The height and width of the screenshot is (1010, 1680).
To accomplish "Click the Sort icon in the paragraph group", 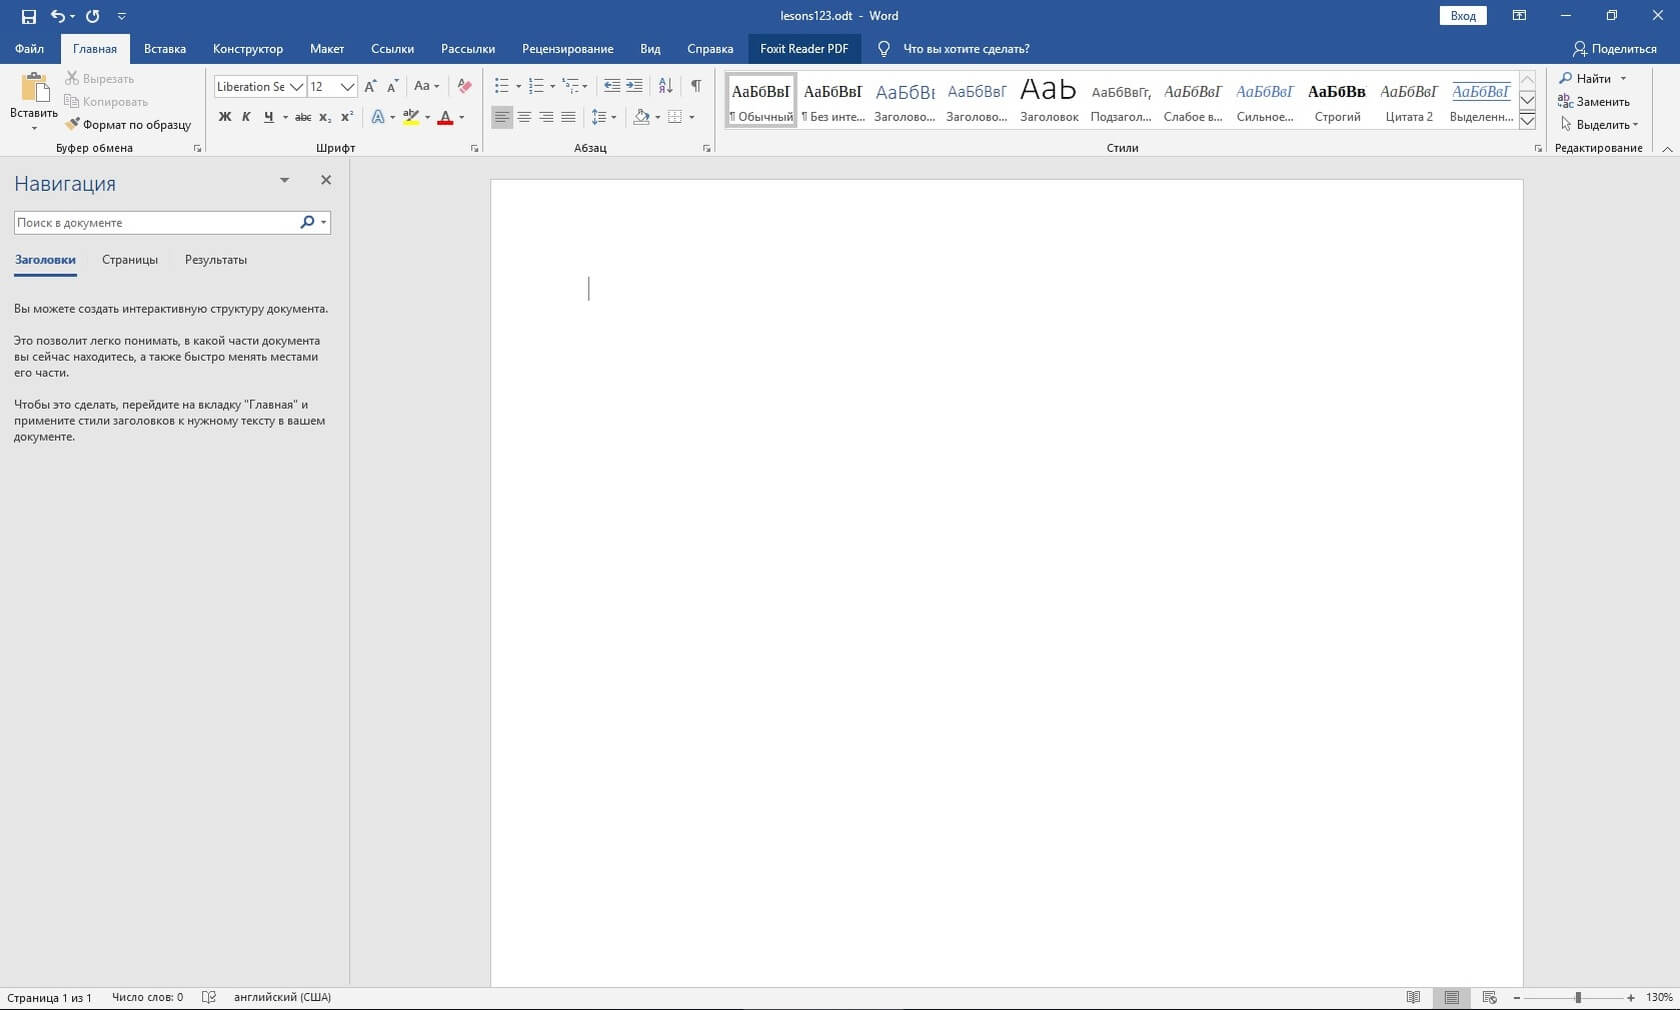I will click(665, 86).
